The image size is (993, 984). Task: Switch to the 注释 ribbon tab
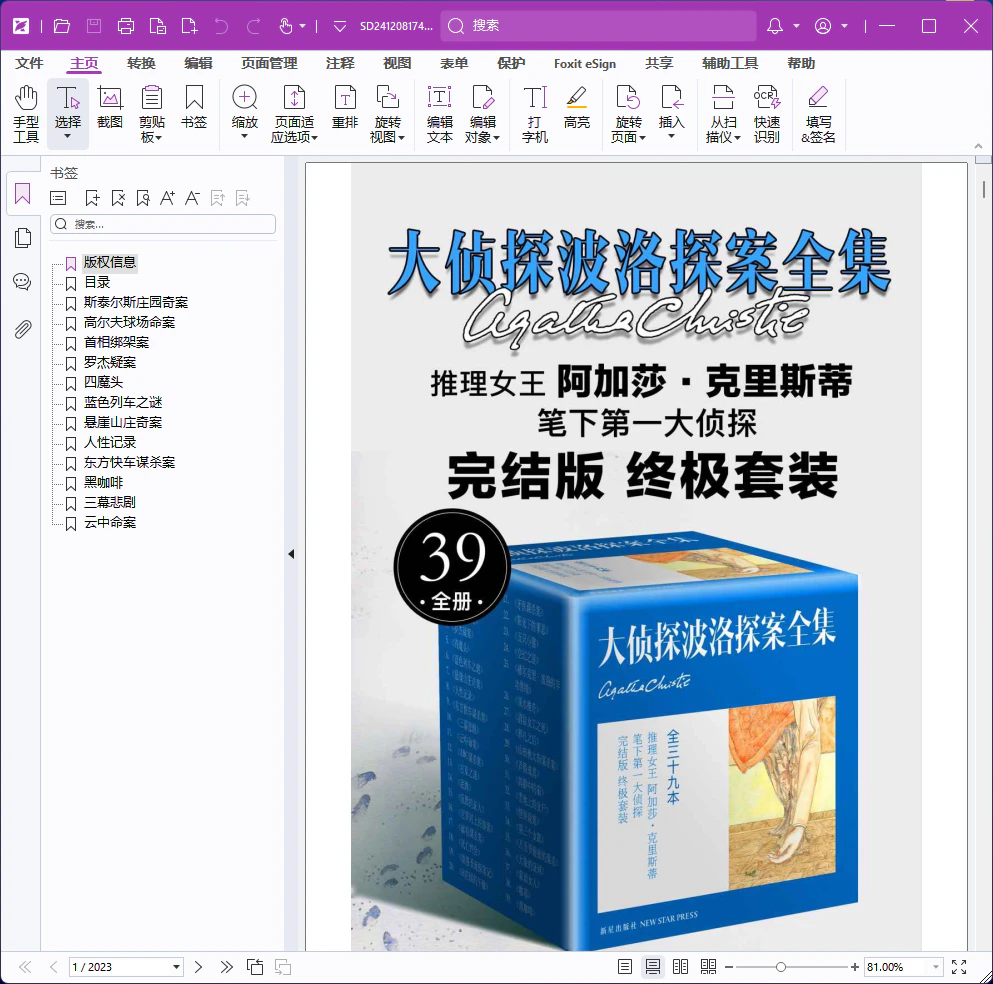pos(340,62)
